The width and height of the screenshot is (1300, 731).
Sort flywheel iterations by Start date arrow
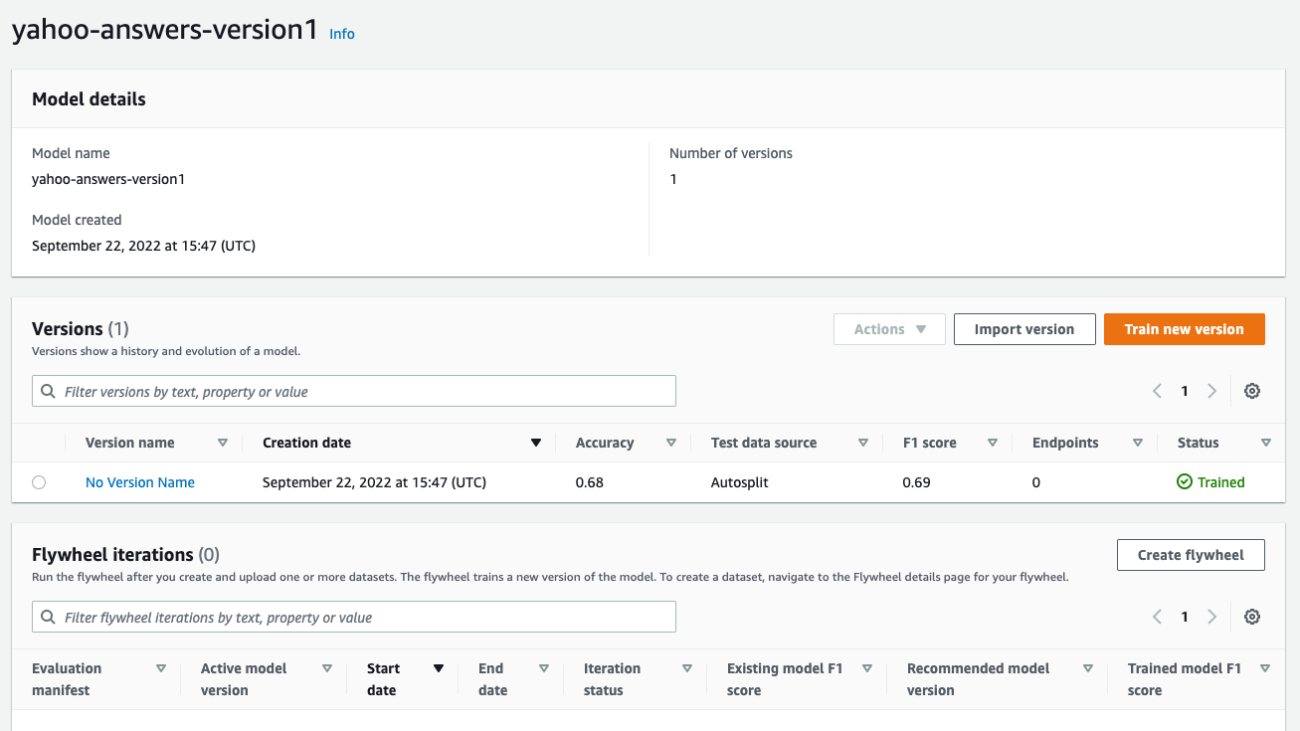[x=438, y=669]
